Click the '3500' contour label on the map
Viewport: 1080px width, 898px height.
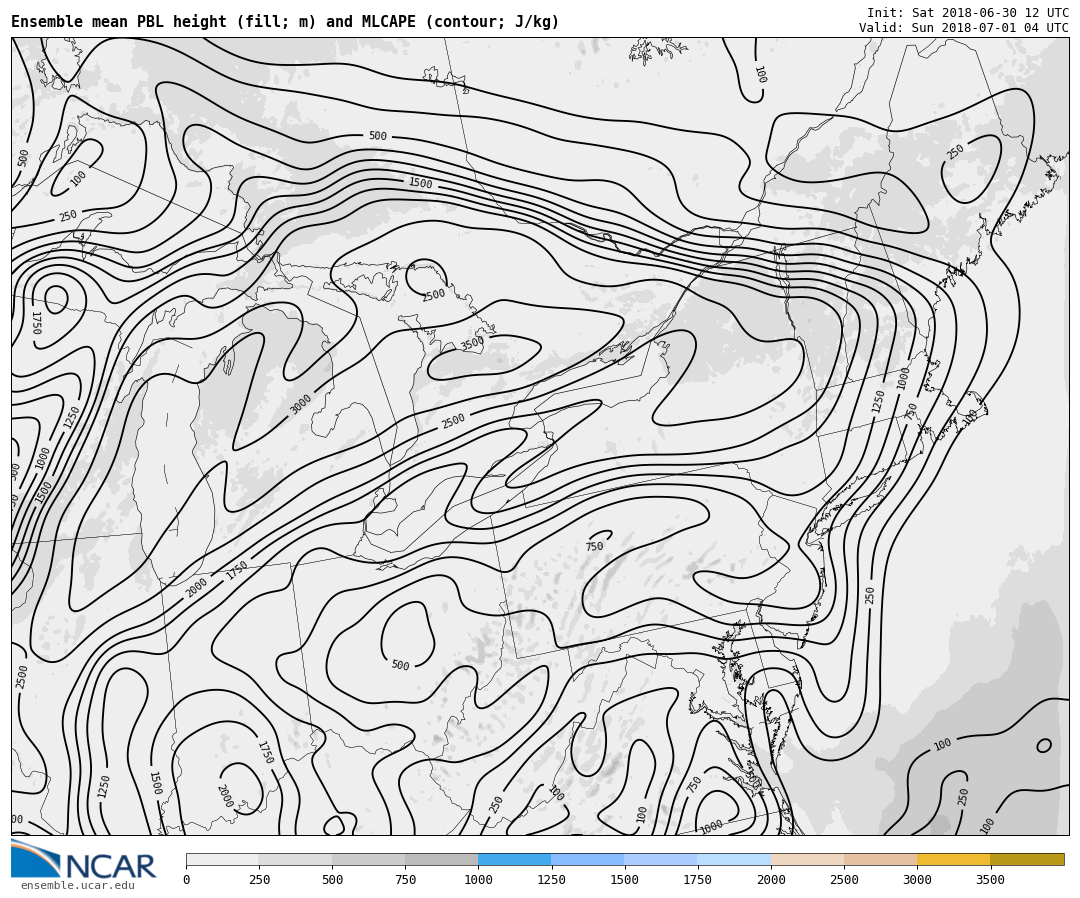point(472,343)
